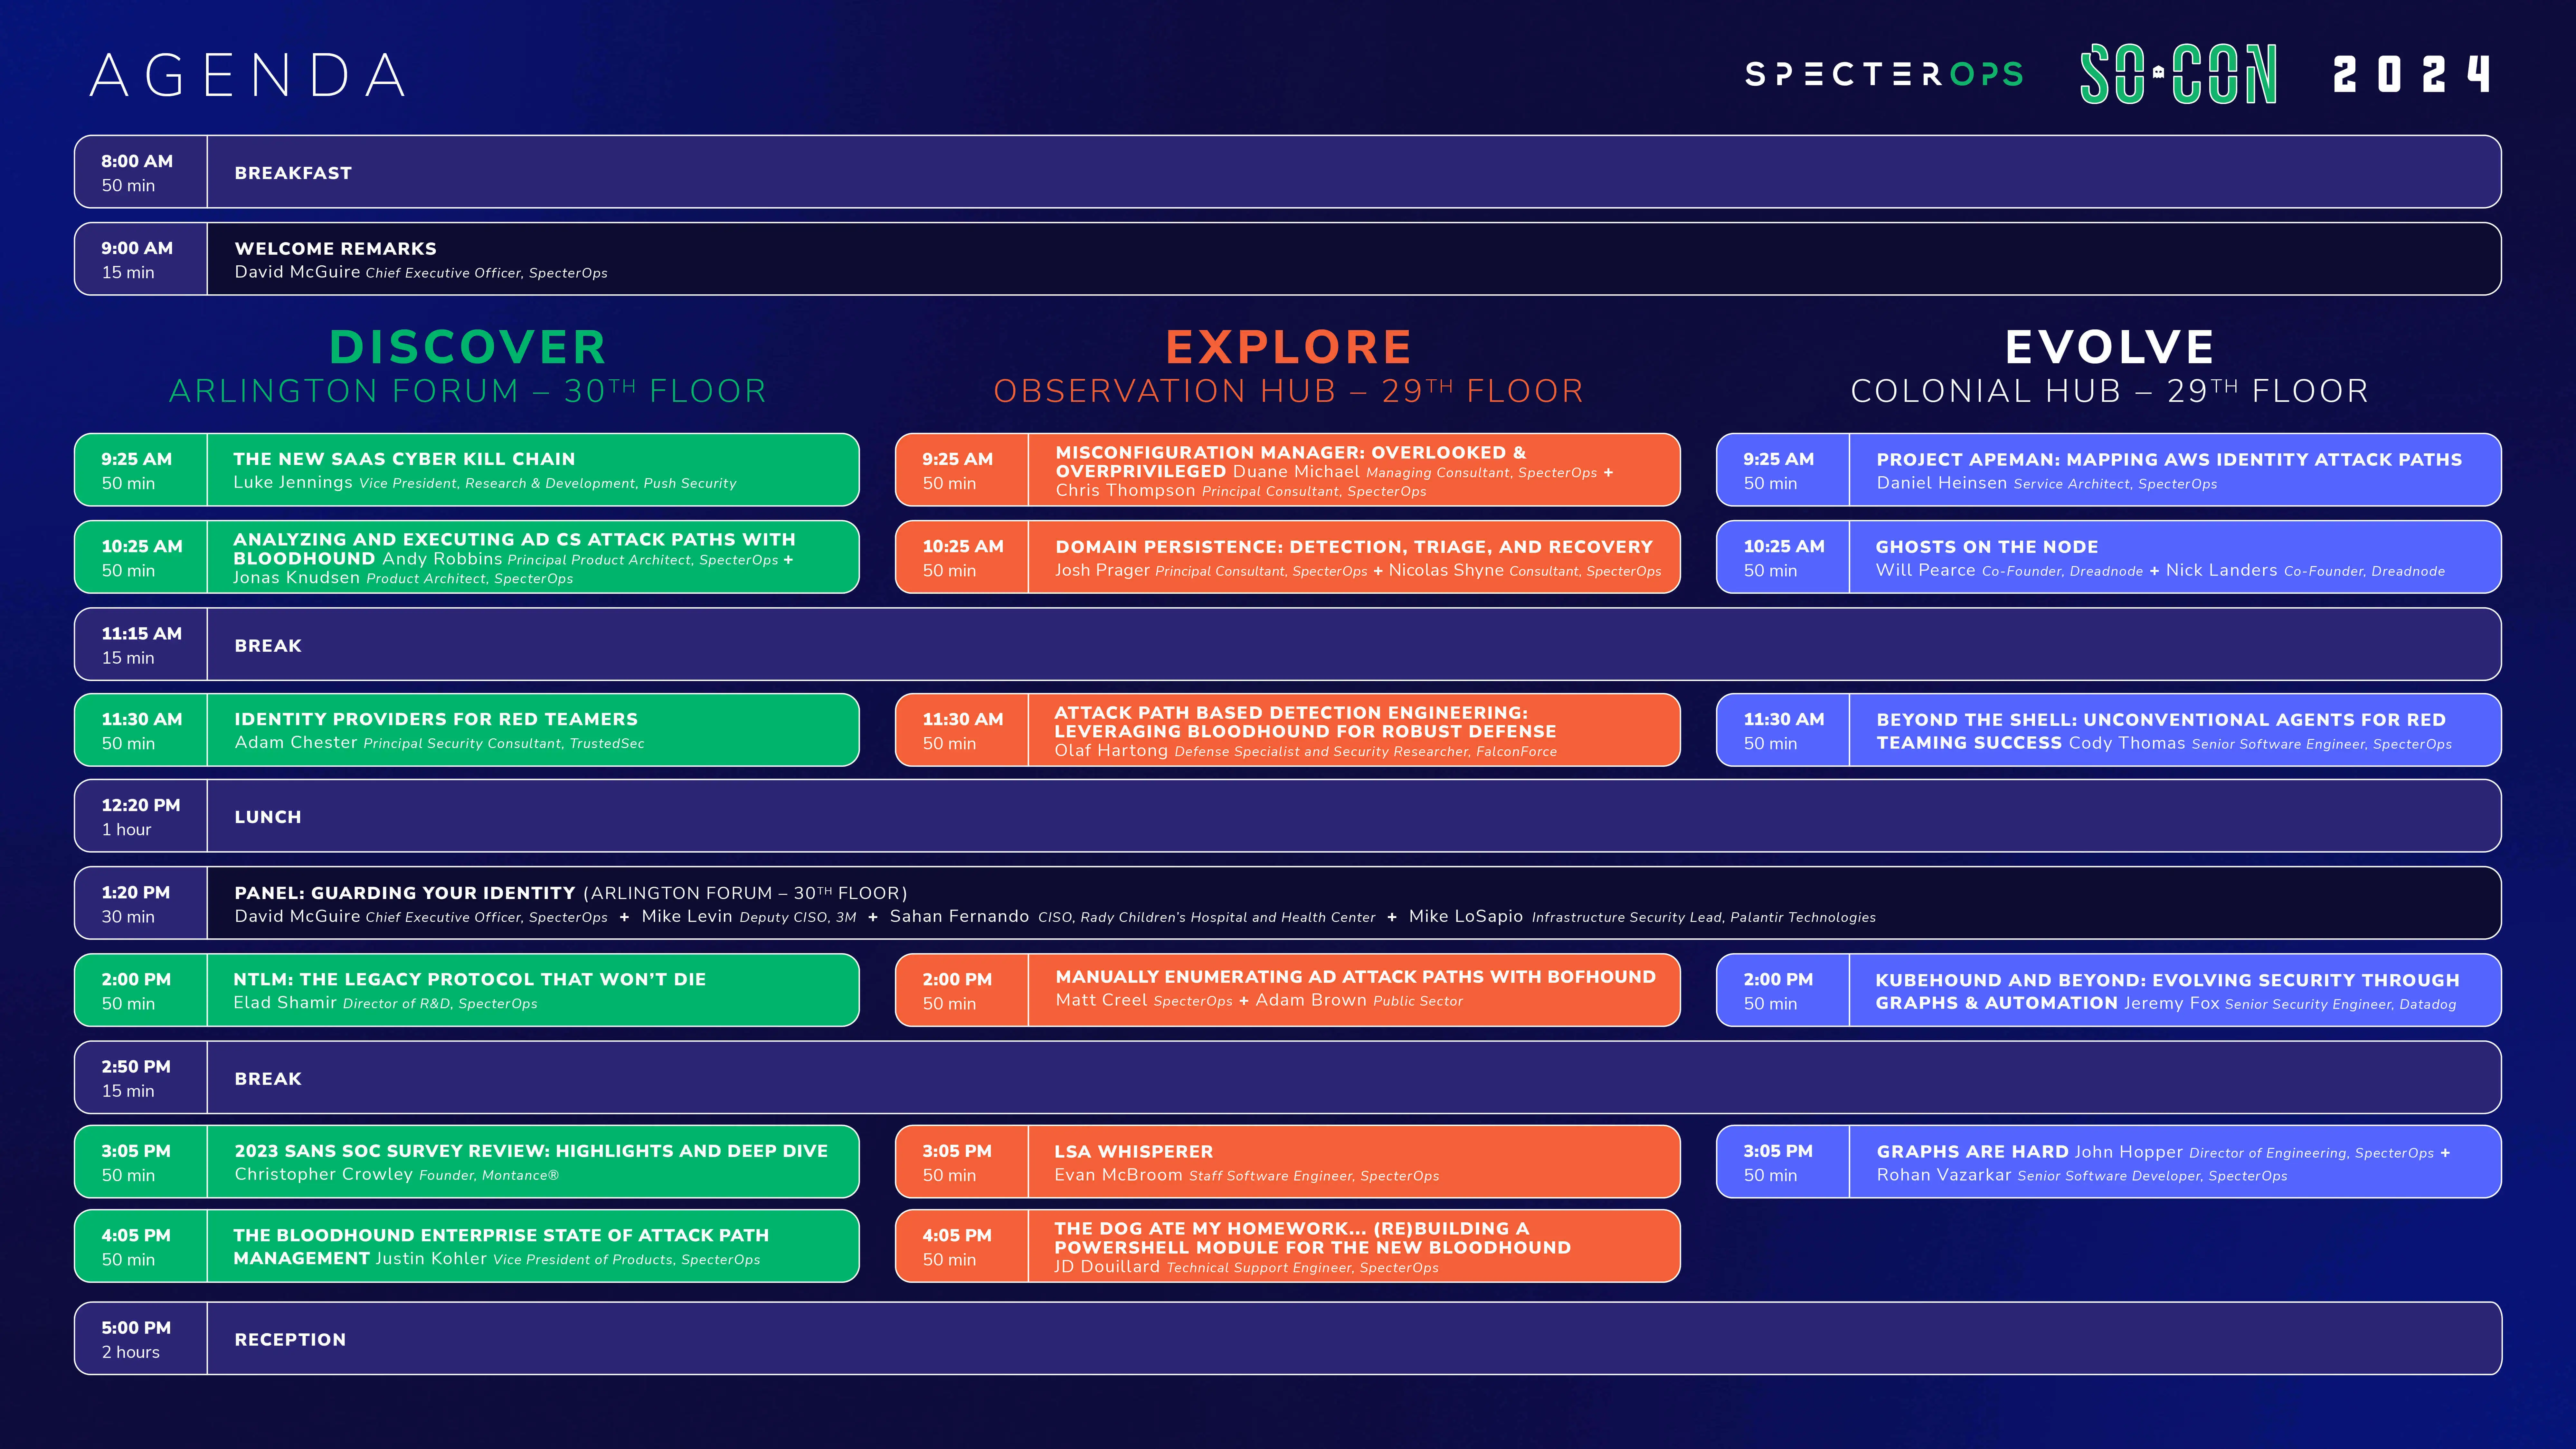Screen dimensions: 2576x1449
Task: Click David McGuire under Welcome Remarks
Action: (297, 272)
